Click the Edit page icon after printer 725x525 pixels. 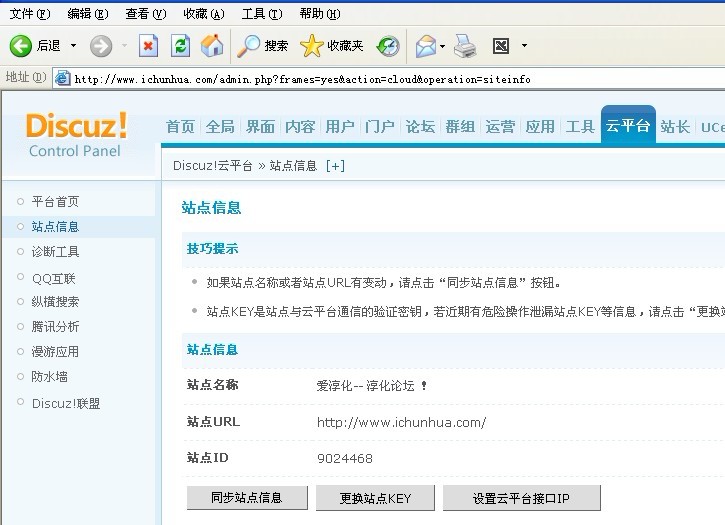[501, 46]
